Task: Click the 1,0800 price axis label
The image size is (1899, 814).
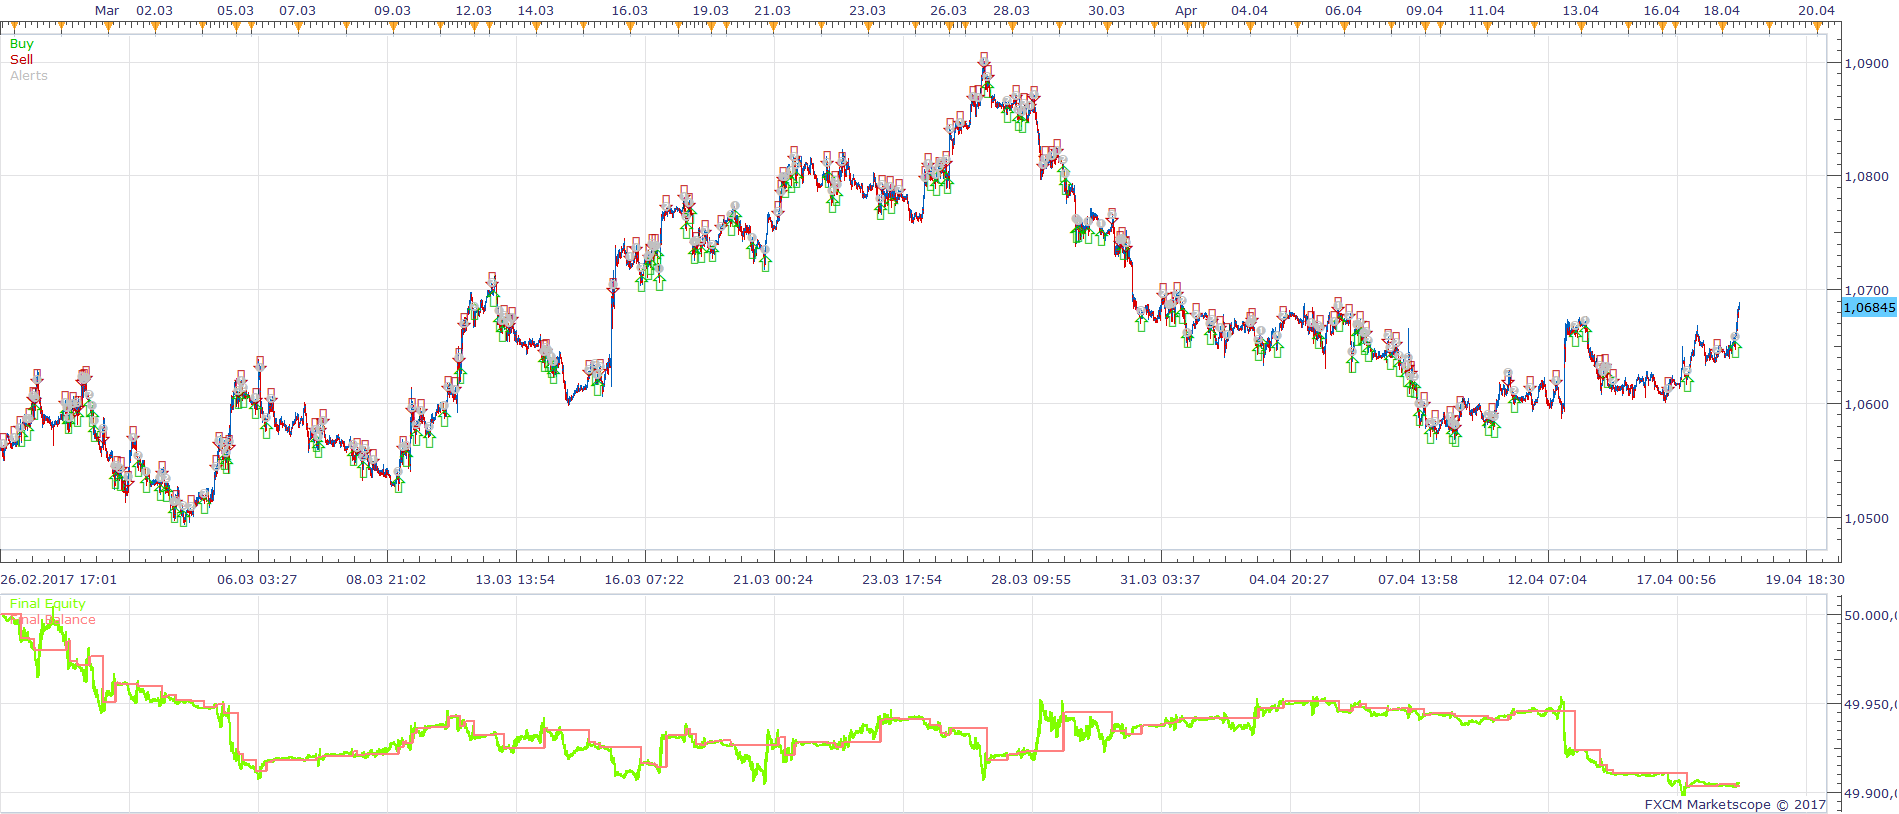Action: point(1866,177)
